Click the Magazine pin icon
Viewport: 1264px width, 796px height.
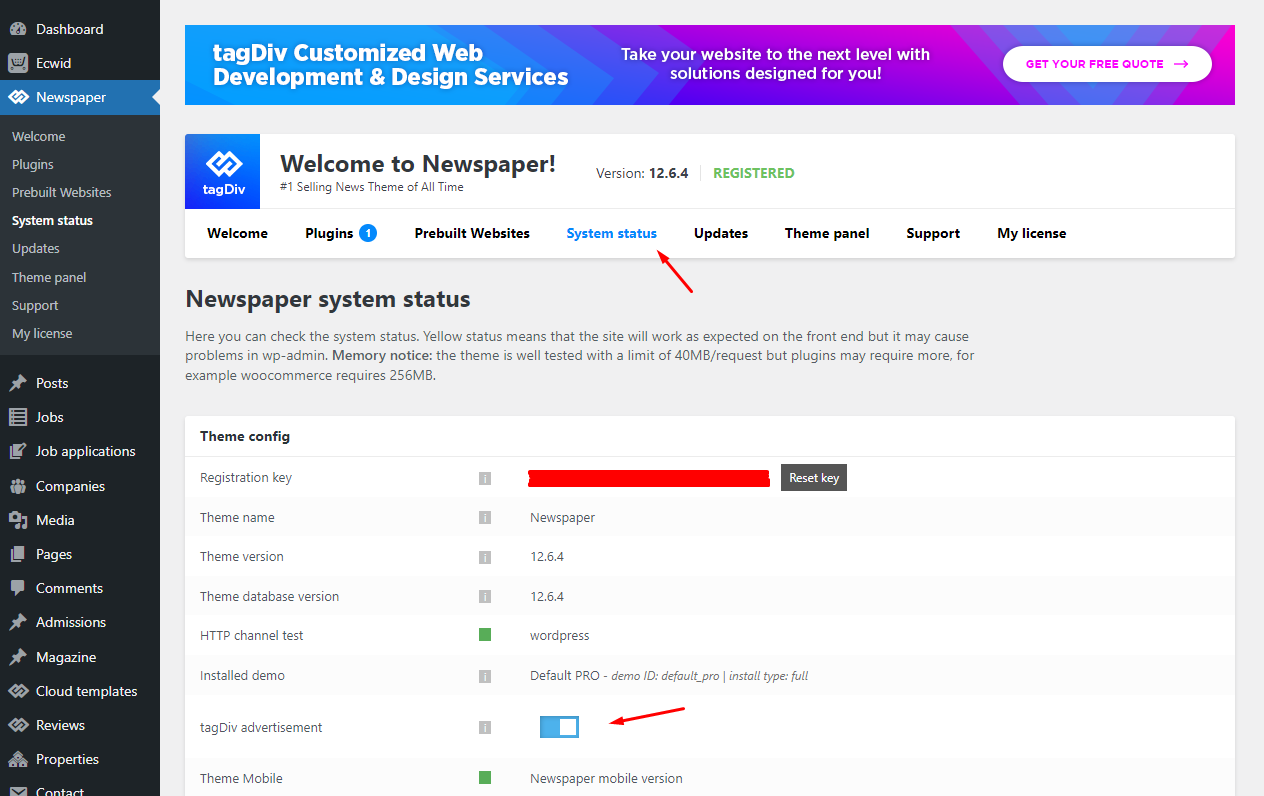coord(18,657)
